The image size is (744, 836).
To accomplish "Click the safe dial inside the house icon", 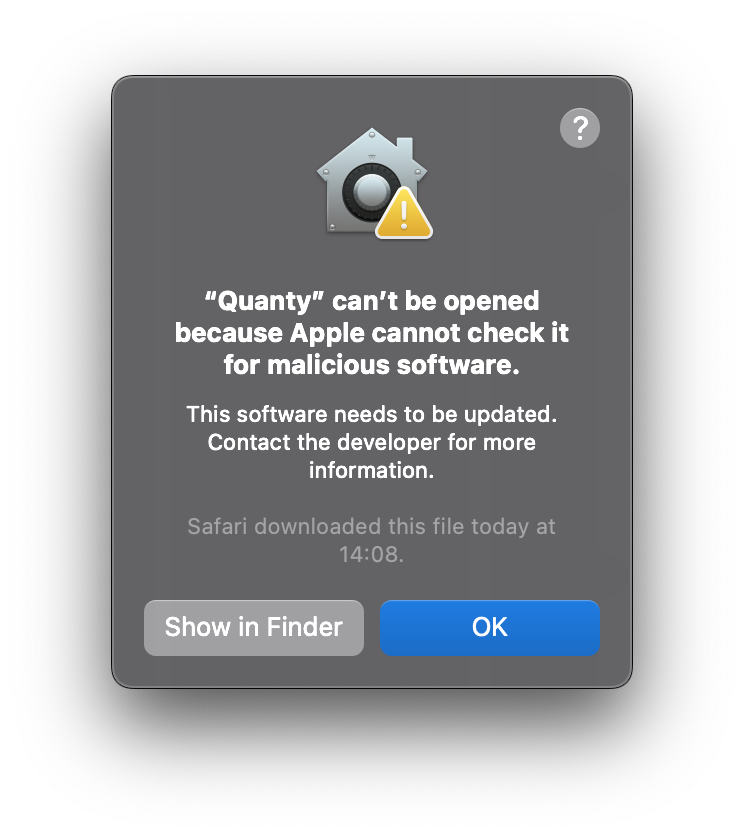I will (x=371, y=192).
